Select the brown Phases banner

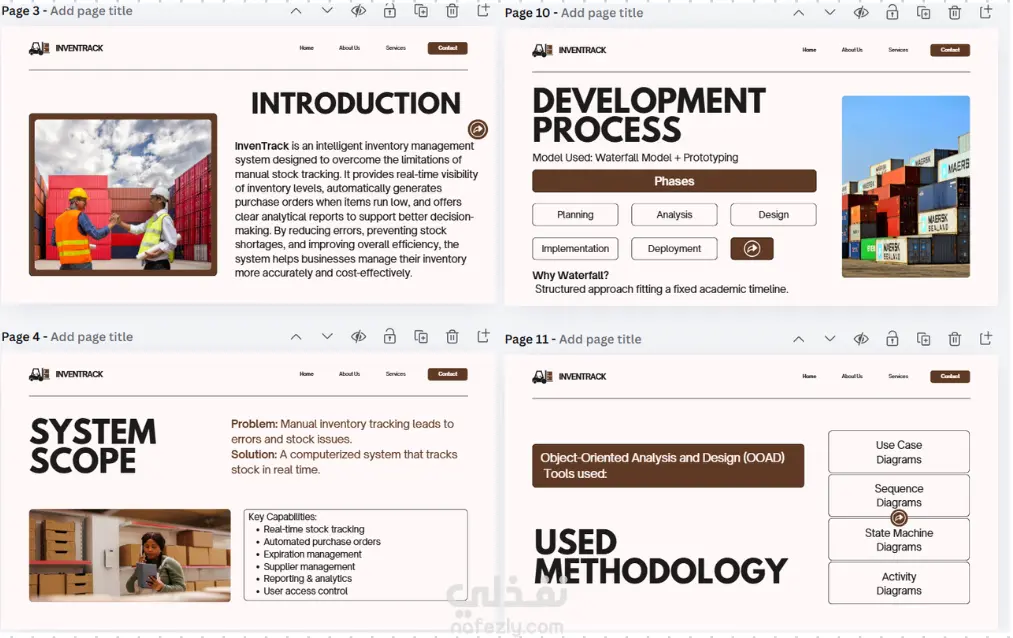tap(674, 181)
